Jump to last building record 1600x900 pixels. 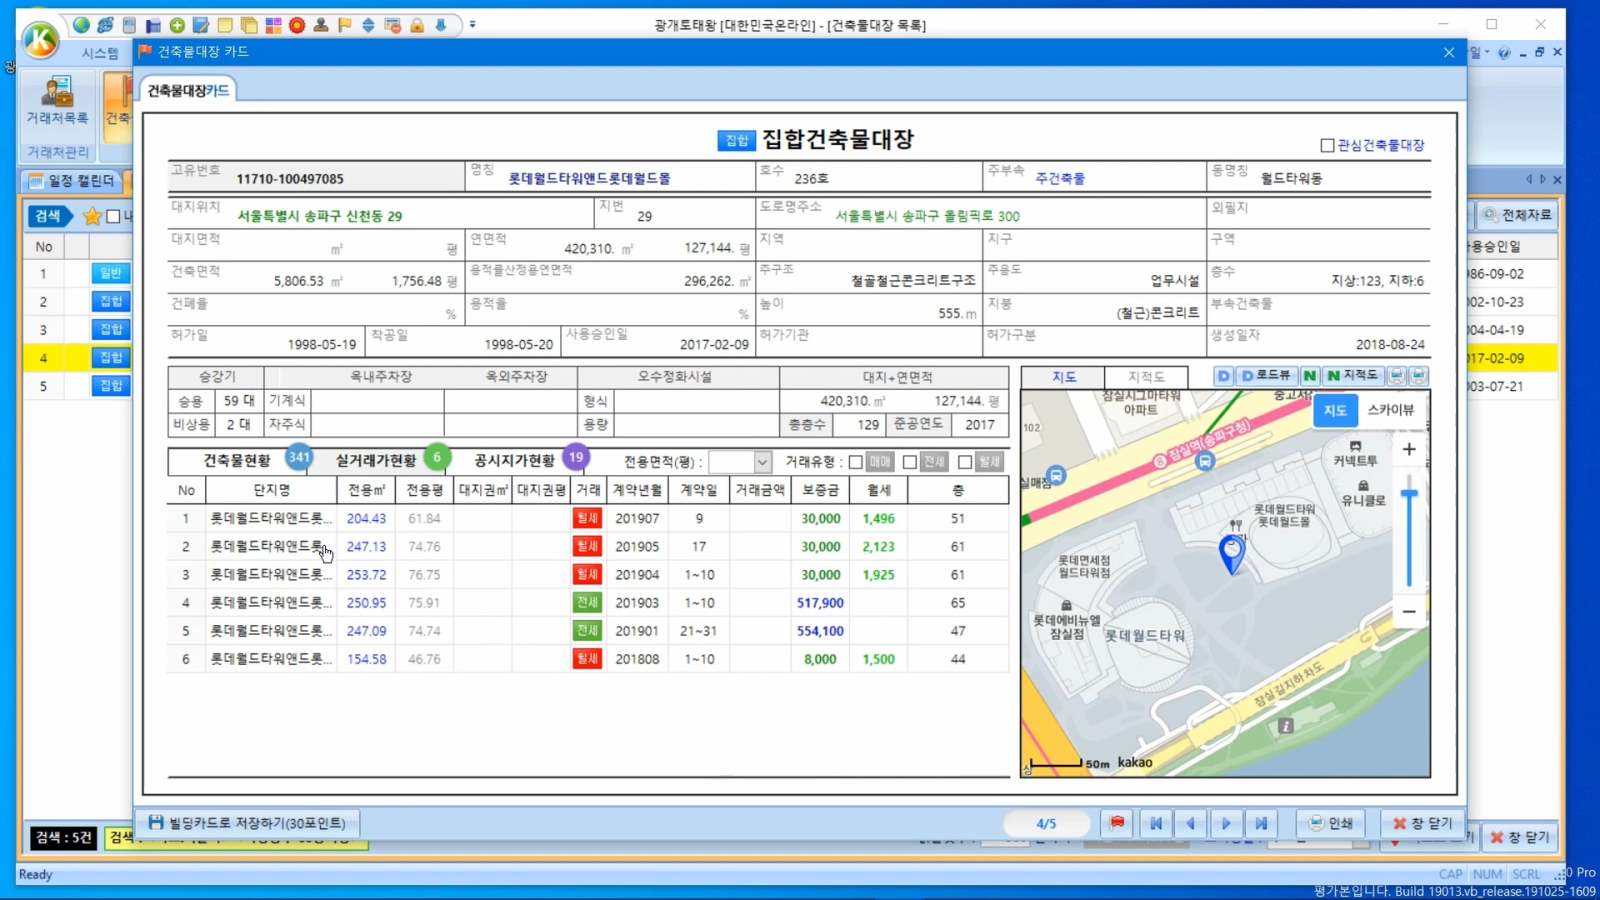coord(1261,823)
